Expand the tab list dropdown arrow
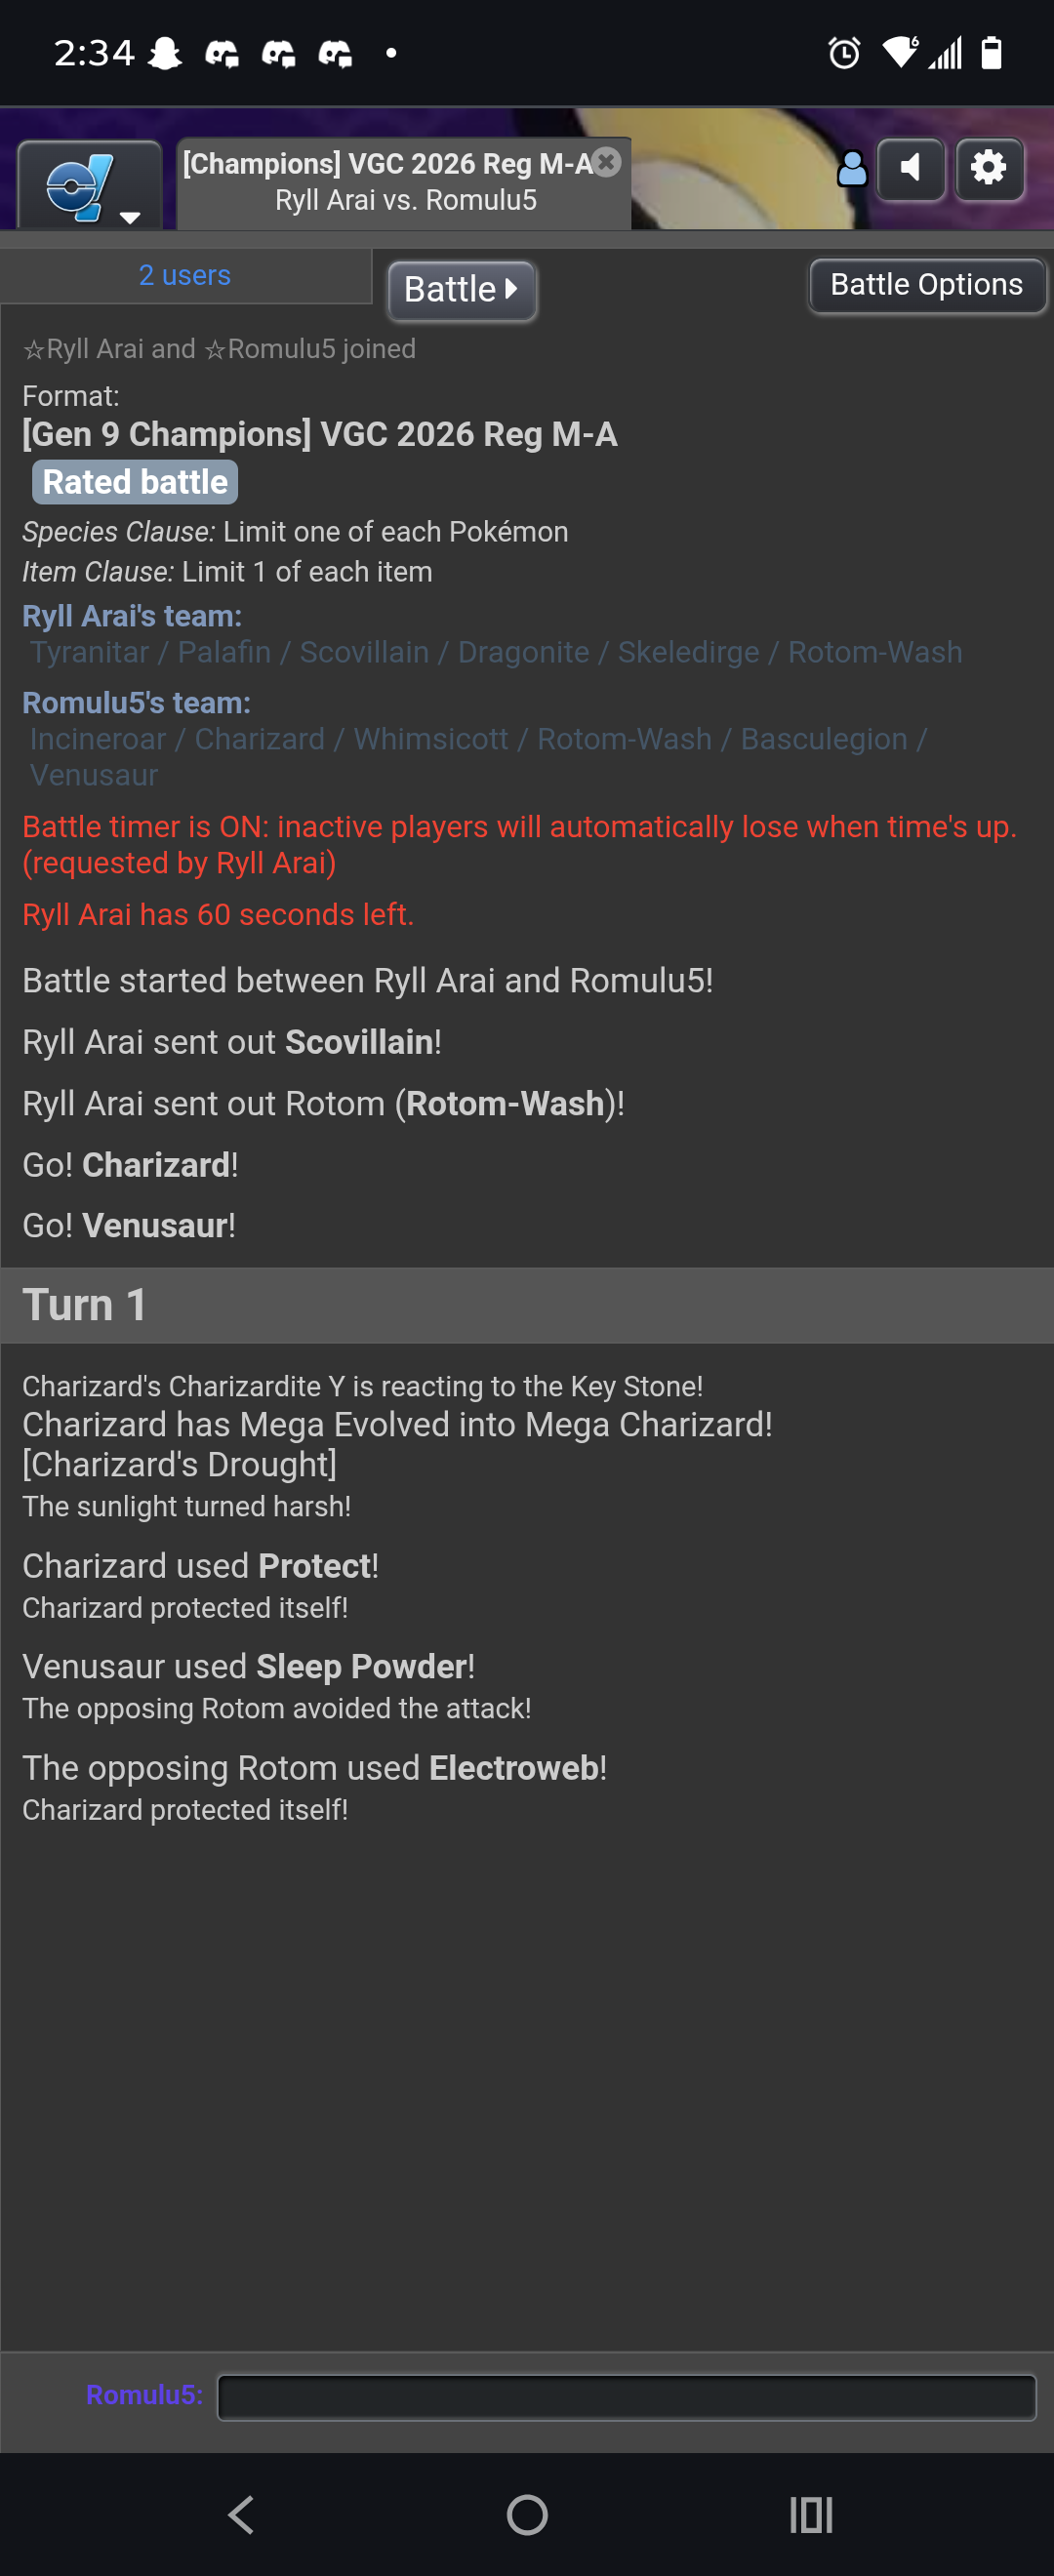The width and height of the screenshot is (1054, 2576). [130, 217]
